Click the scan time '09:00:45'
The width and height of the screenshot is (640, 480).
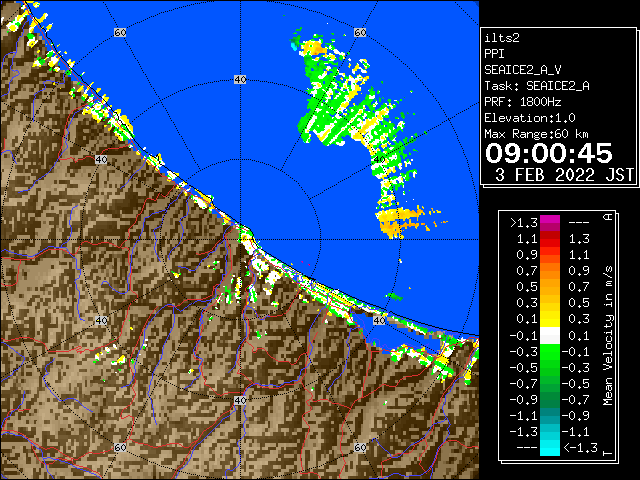point(549,153)
